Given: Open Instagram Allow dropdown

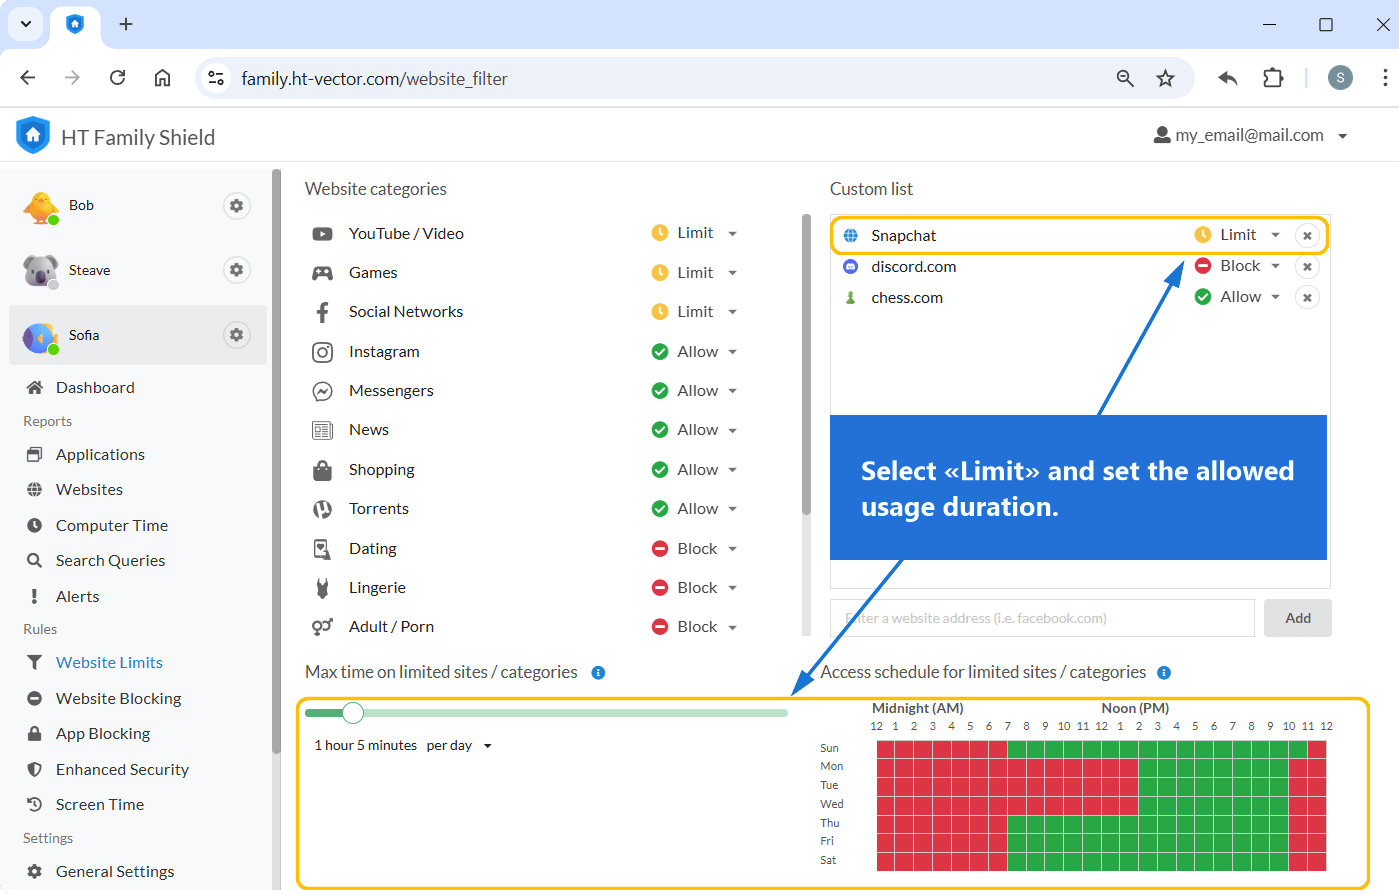Looking at the screenshot, I should 695,351.
